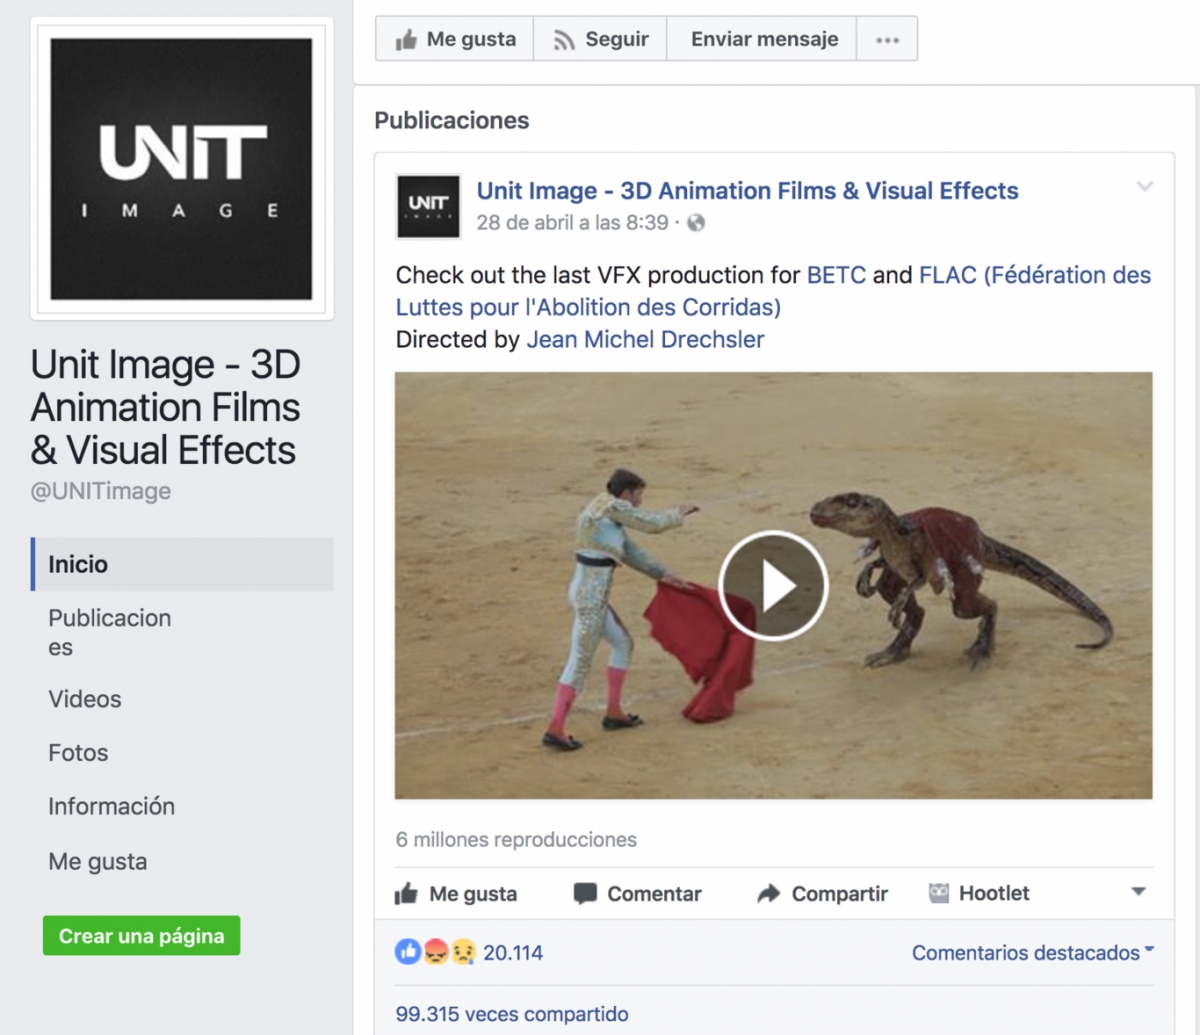The image size is (1200, 1035).
Task: Open the Videos sidebar tab
Action: pyautogui.click(x=85, y=699)
